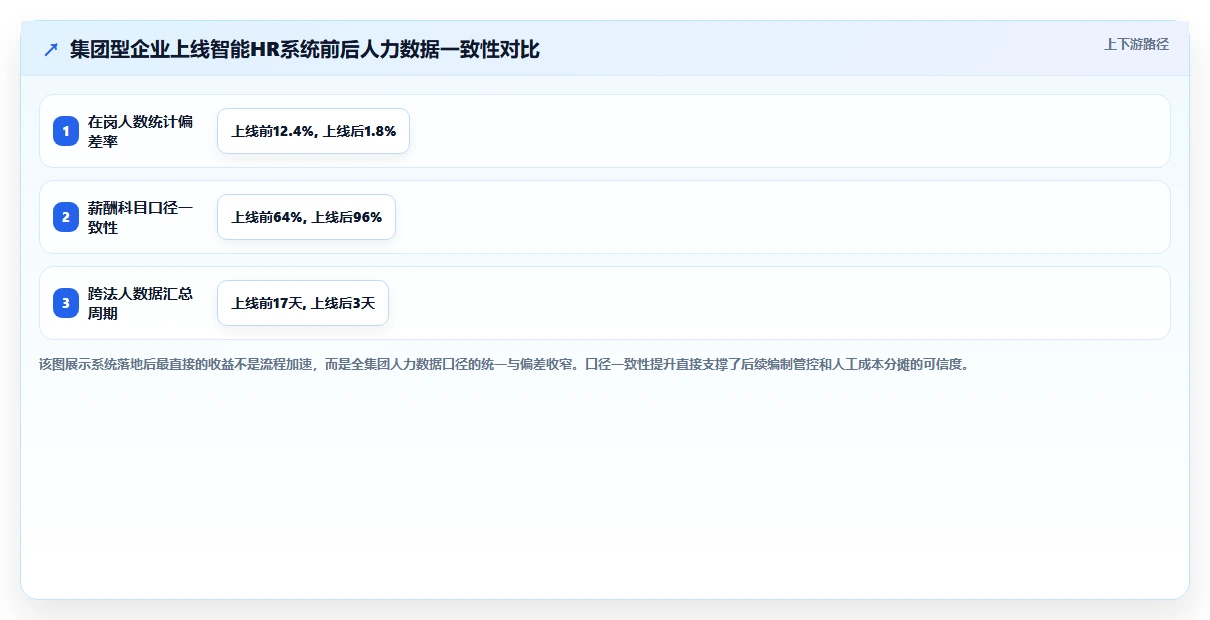Select the 上线前64%, 上线后96% value chip
The height and width of the screenshot is (620, 1210).
(x=307, y=217)
